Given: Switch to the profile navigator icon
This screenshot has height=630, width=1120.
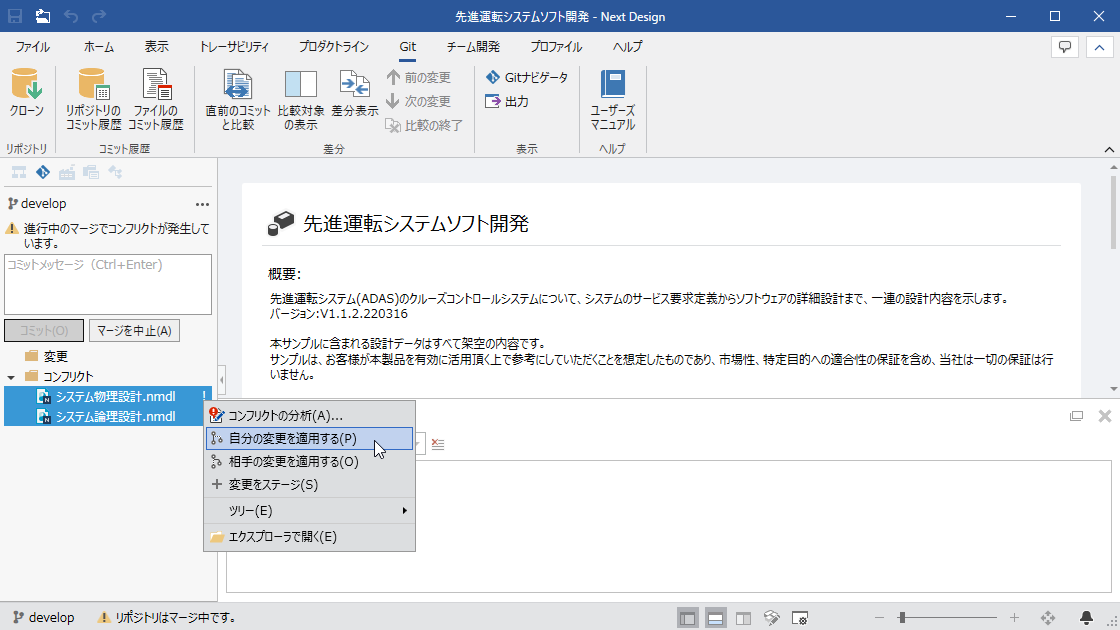Looking at the screenshot, I should (91, 172).
